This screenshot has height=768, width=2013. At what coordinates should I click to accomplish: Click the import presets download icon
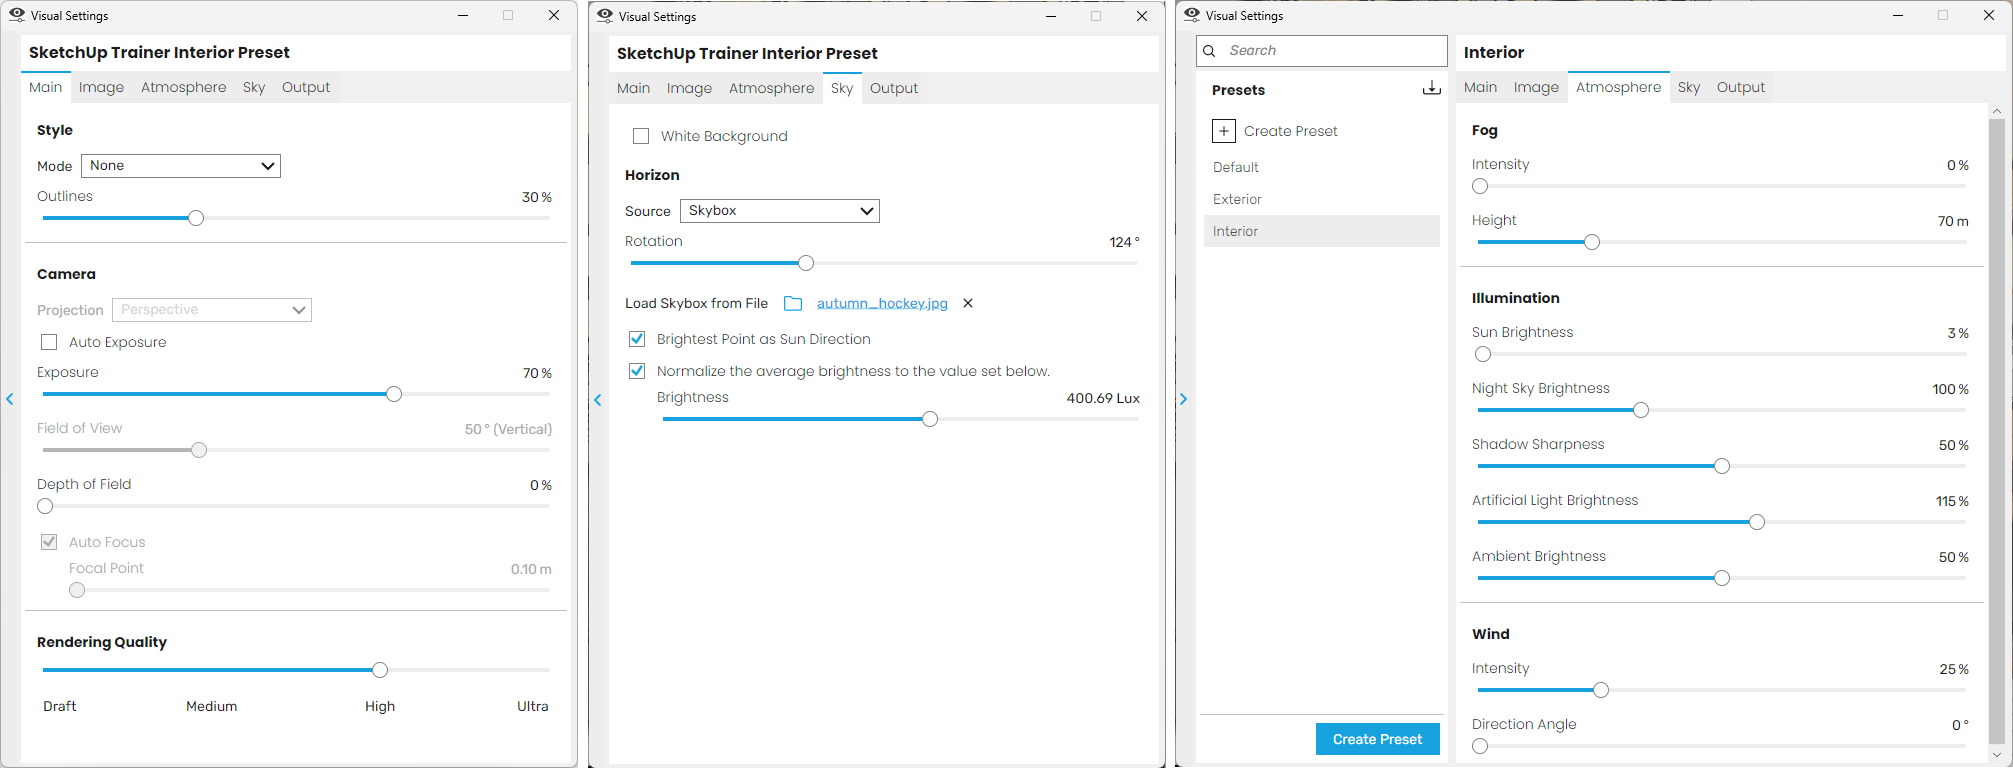pyautogui.click(x=1431, y=89)
